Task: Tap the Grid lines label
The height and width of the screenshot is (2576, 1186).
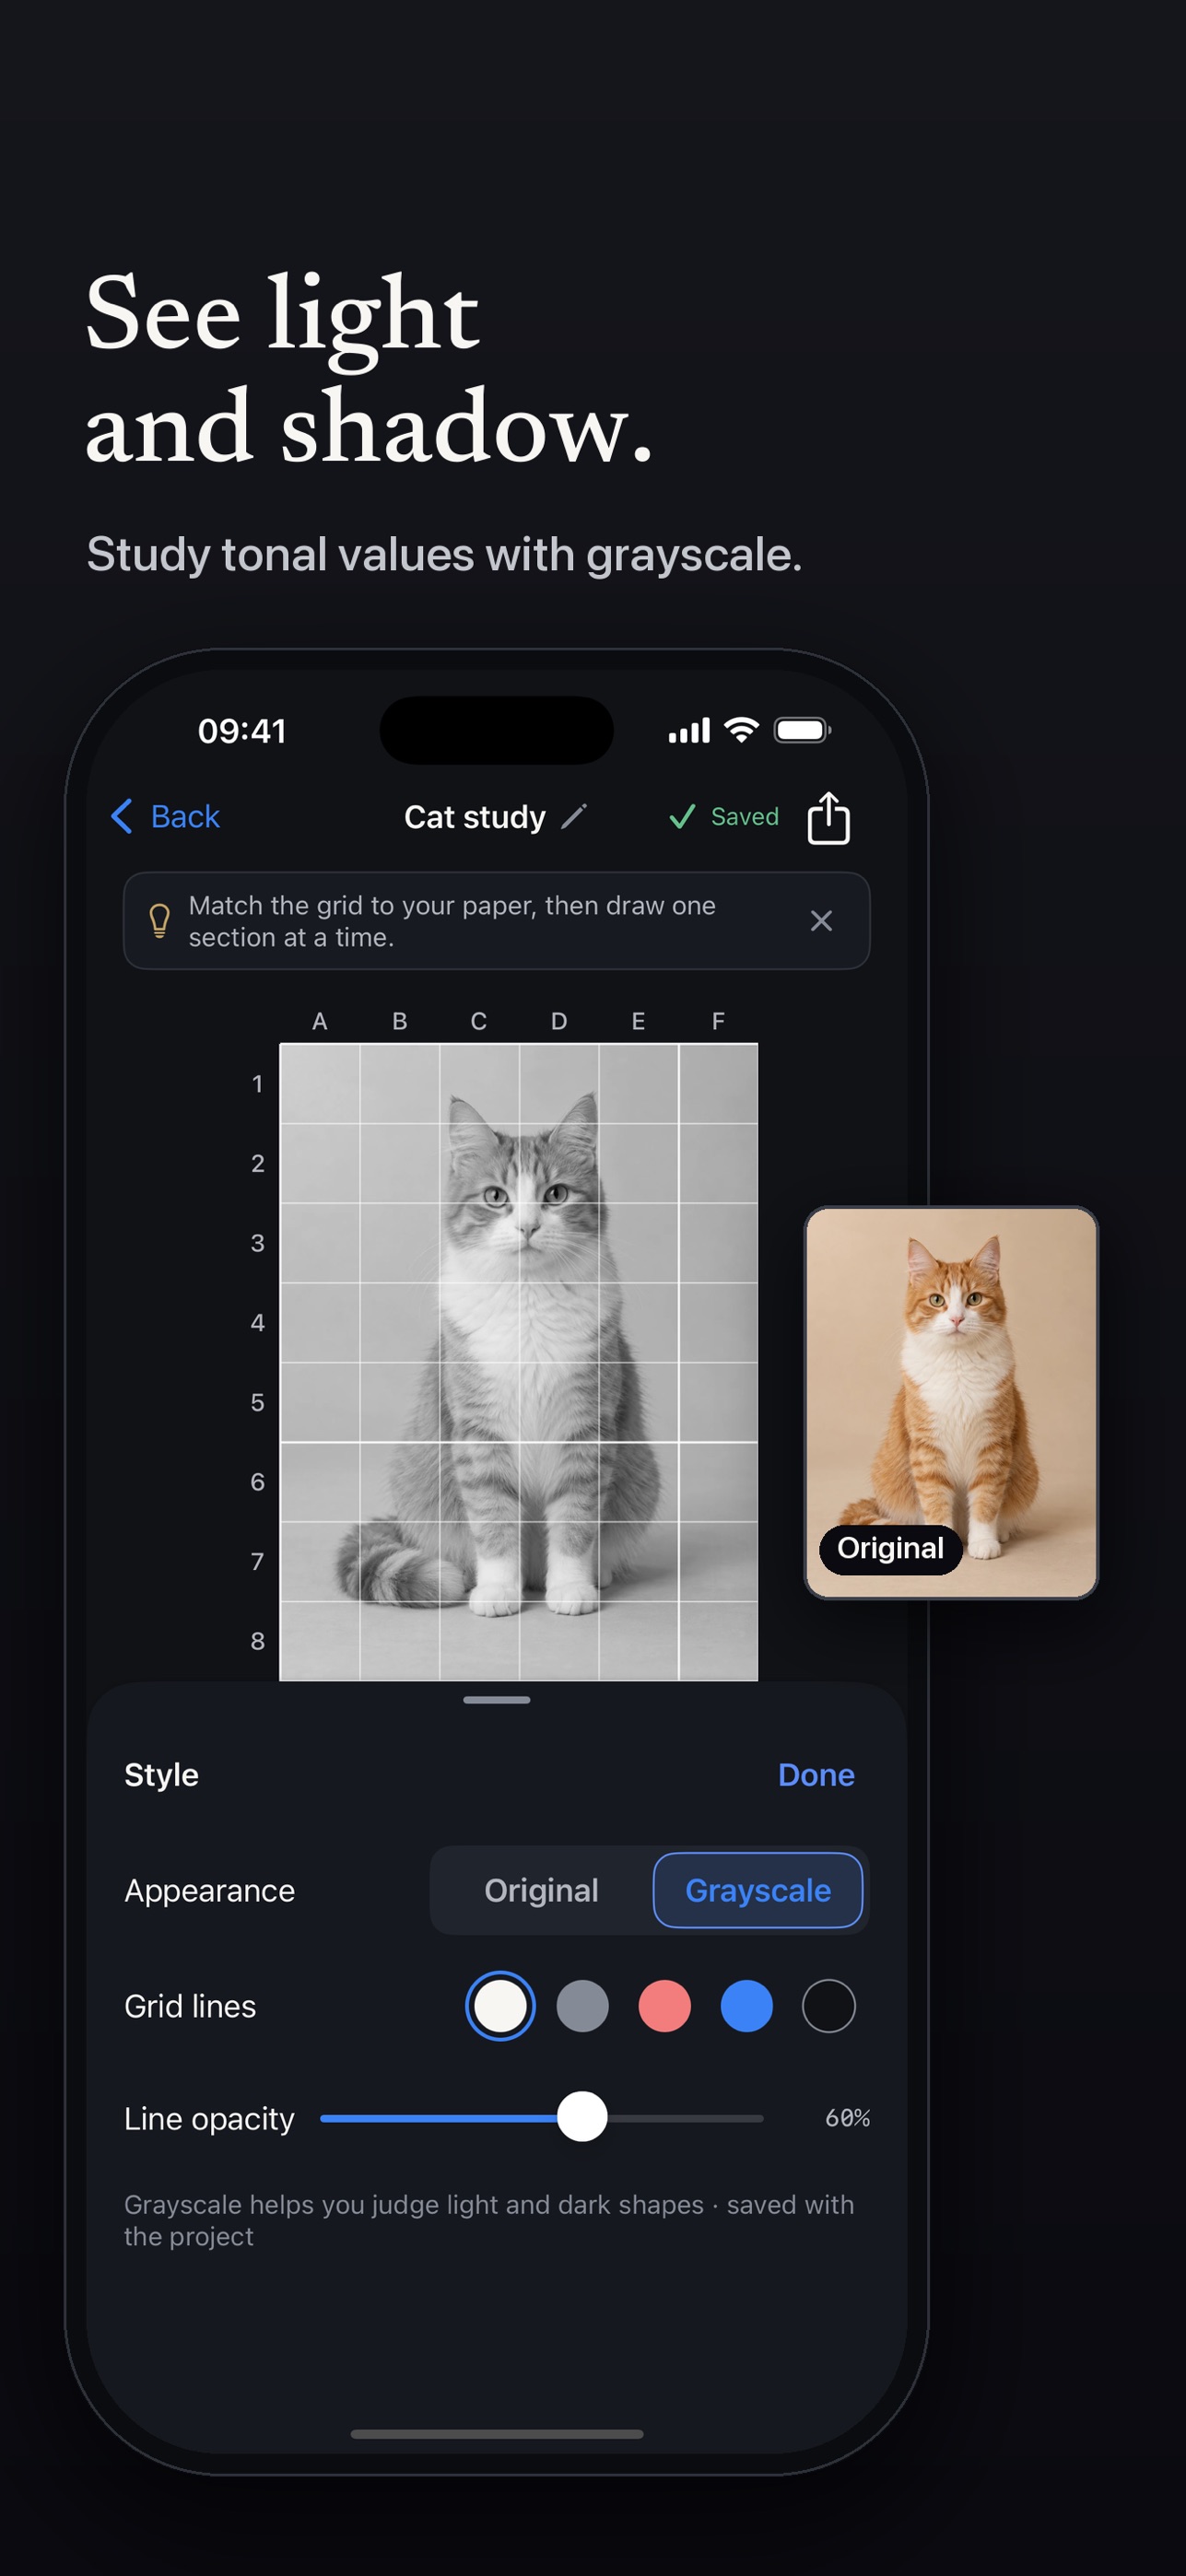Action: click(190, 2006)
